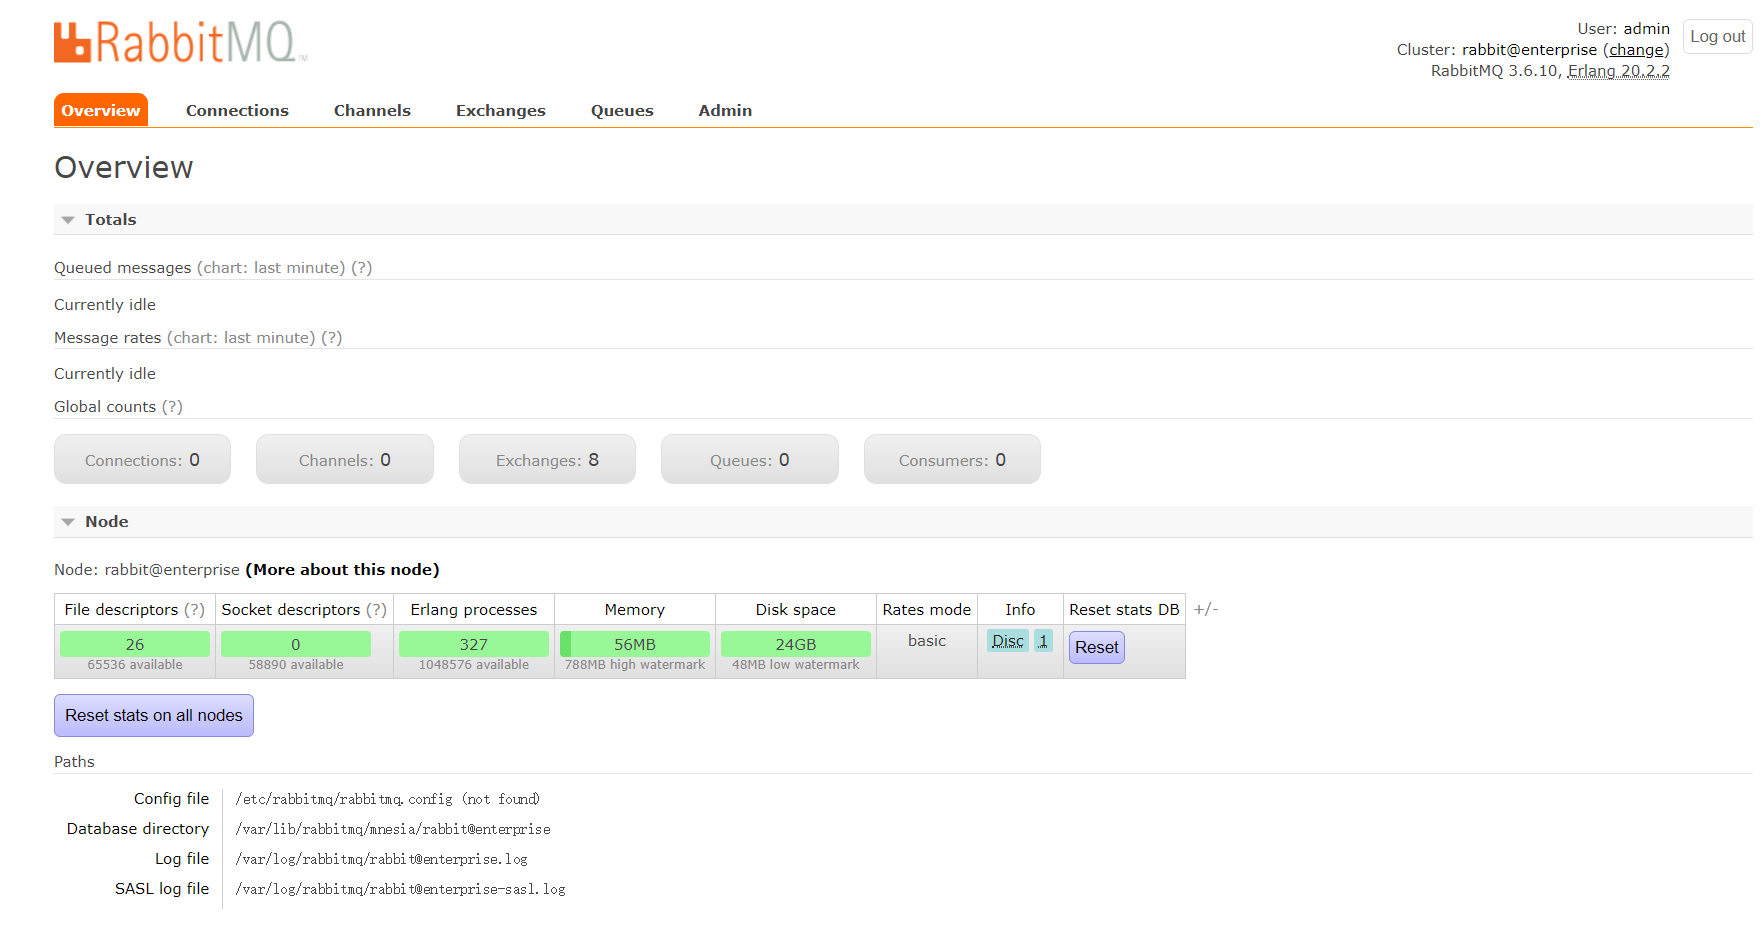Reset stats on all nodes
1763x930 pixels.
click(154, 715)
